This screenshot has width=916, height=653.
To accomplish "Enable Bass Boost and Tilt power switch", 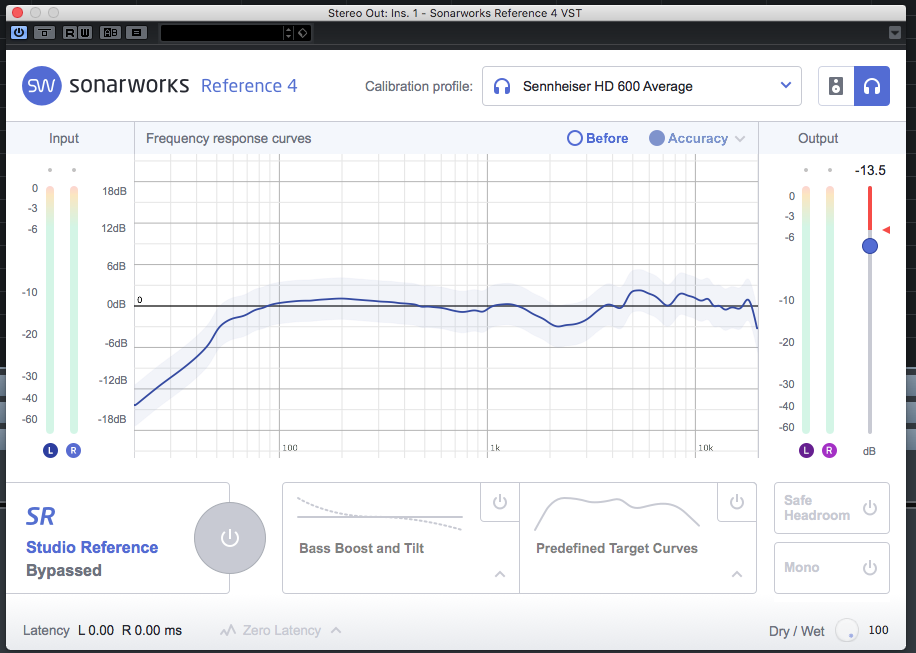I will click(499, 502).
